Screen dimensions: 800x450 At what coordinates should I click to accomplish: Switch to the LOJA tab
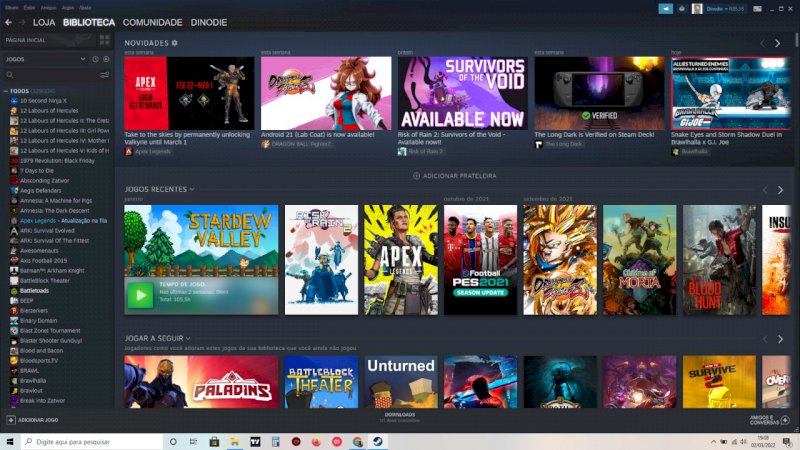44,22
